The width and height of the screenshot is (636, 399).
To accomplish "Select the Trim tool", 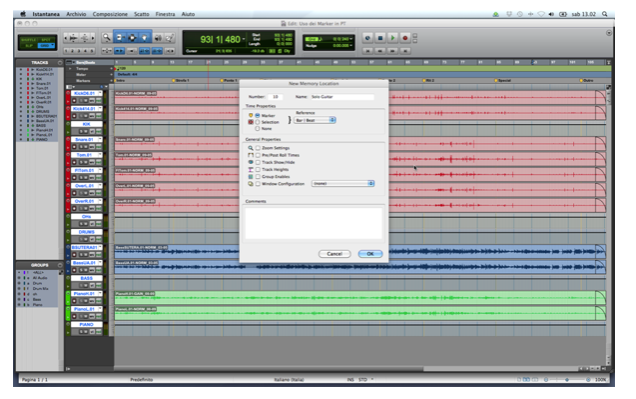I will pyautogui.click(x=120, y=38).
